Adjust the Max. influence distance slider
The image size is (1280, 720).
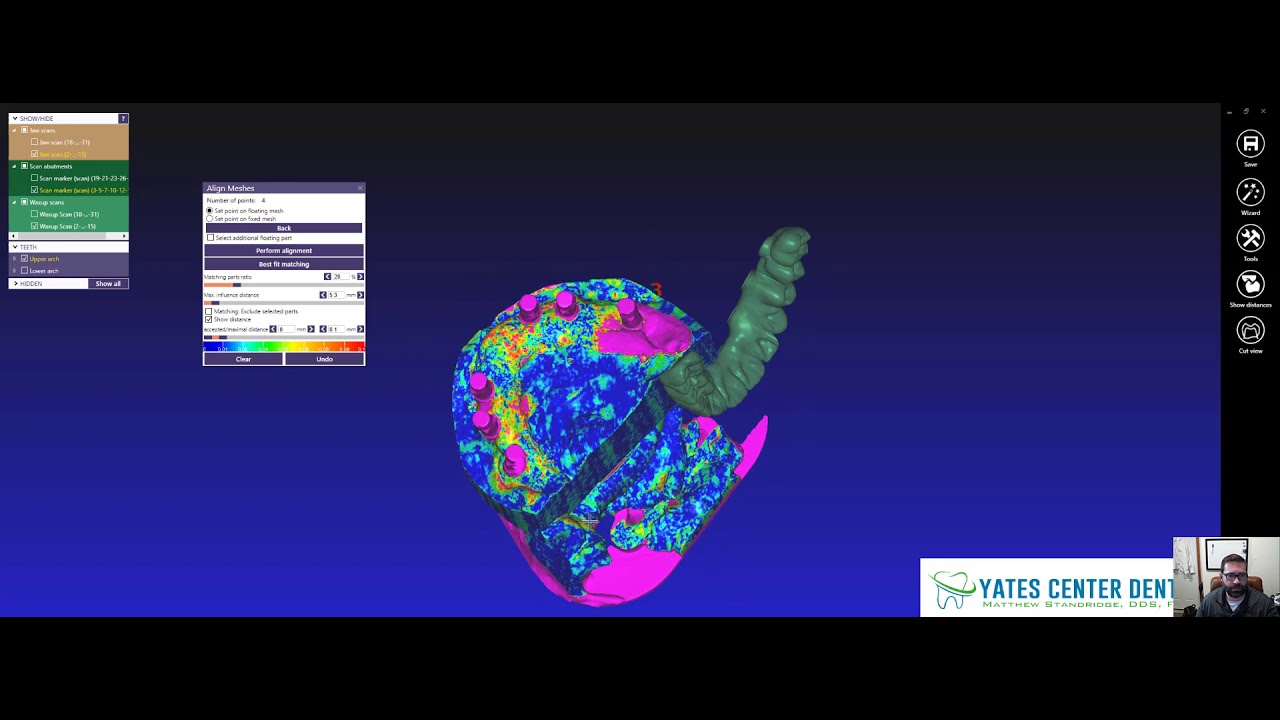215,303
